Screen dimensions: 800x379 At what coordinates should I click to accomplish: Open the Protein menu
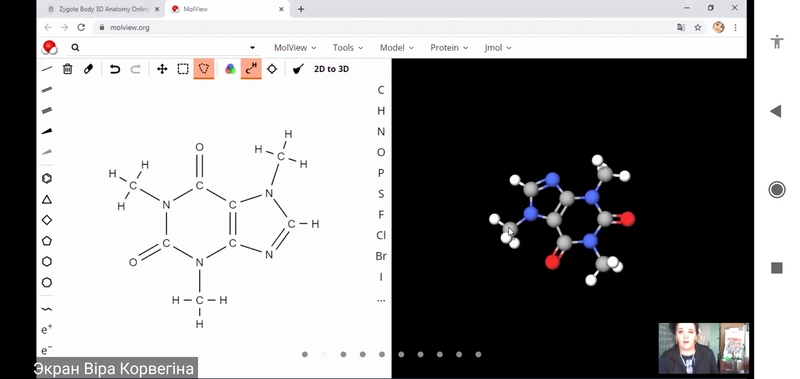pyautogui.click(x=449, y=47)
